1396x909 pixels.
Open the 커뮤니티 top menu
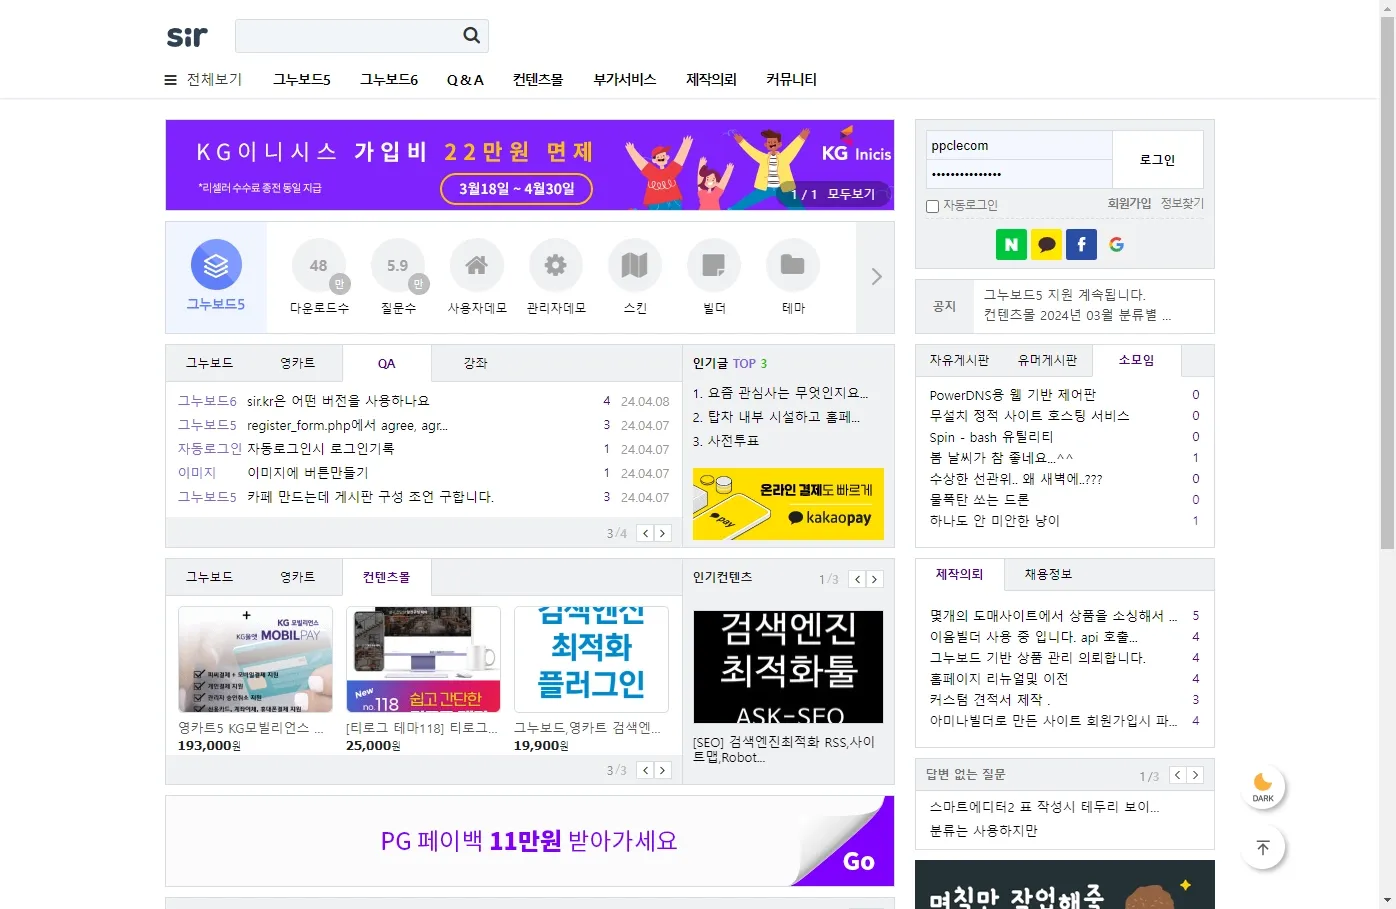pos(791,79)
